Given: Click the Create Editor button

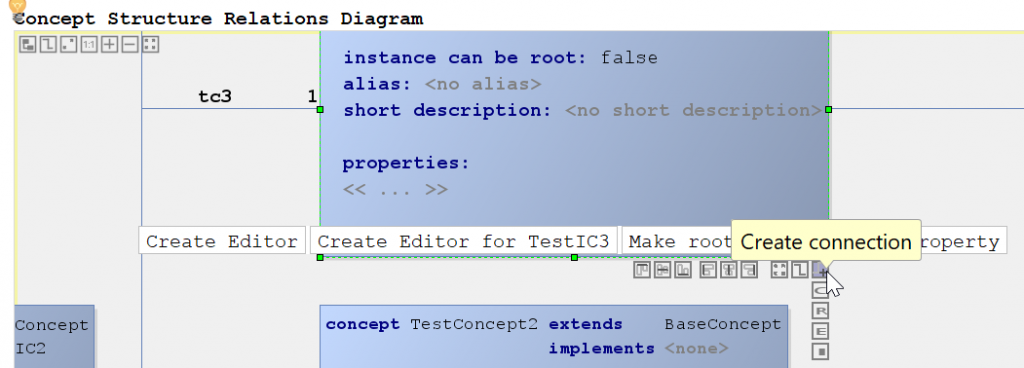Looking at the screenshot, I should [222, 241].
